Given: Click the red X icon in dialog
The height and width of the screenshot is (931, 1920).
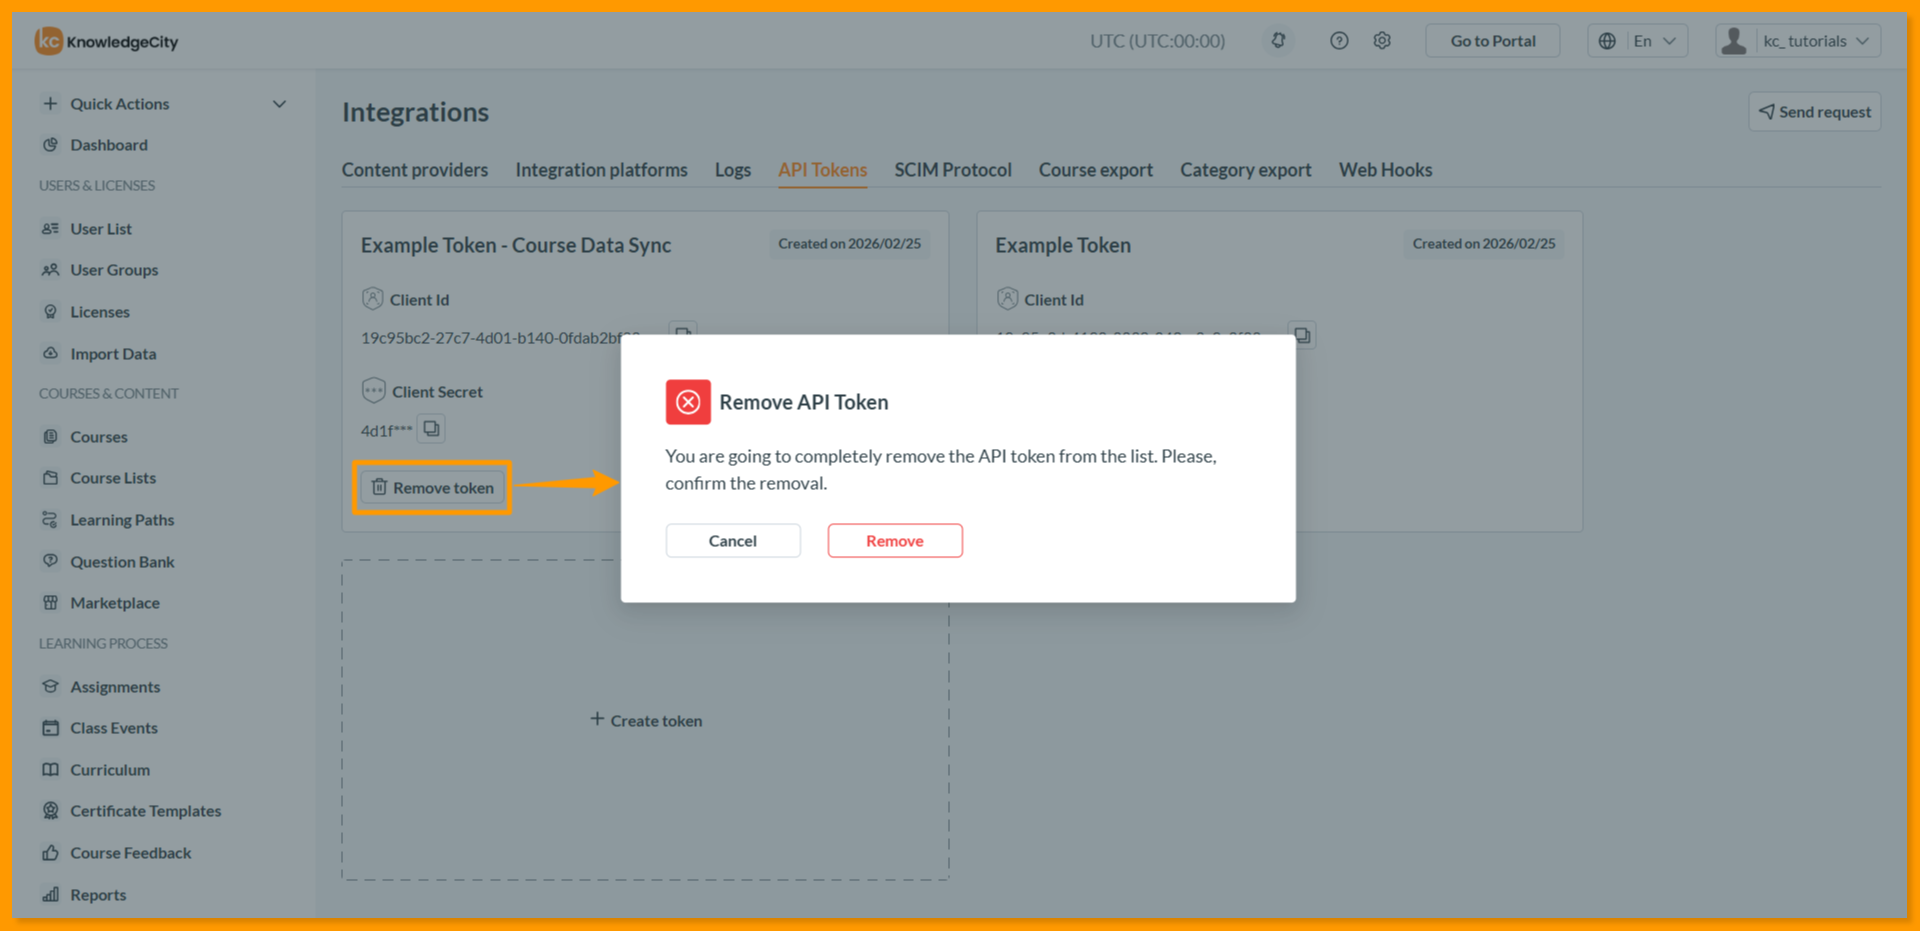Looking at the screenshot, I should click(688, 402).
